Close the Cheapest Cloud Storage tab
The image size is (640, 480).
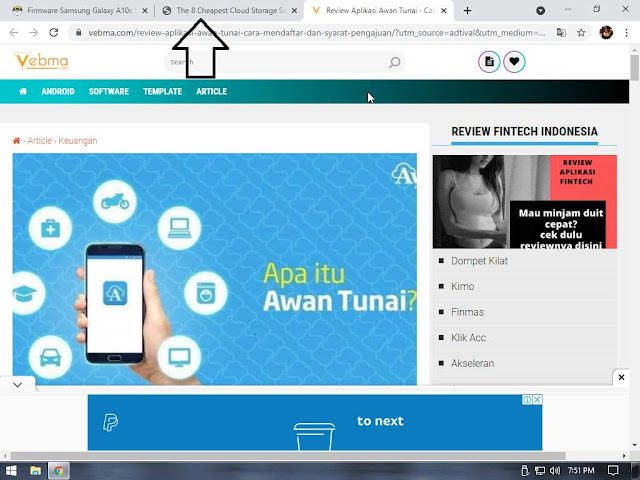[x=294, y=11]
